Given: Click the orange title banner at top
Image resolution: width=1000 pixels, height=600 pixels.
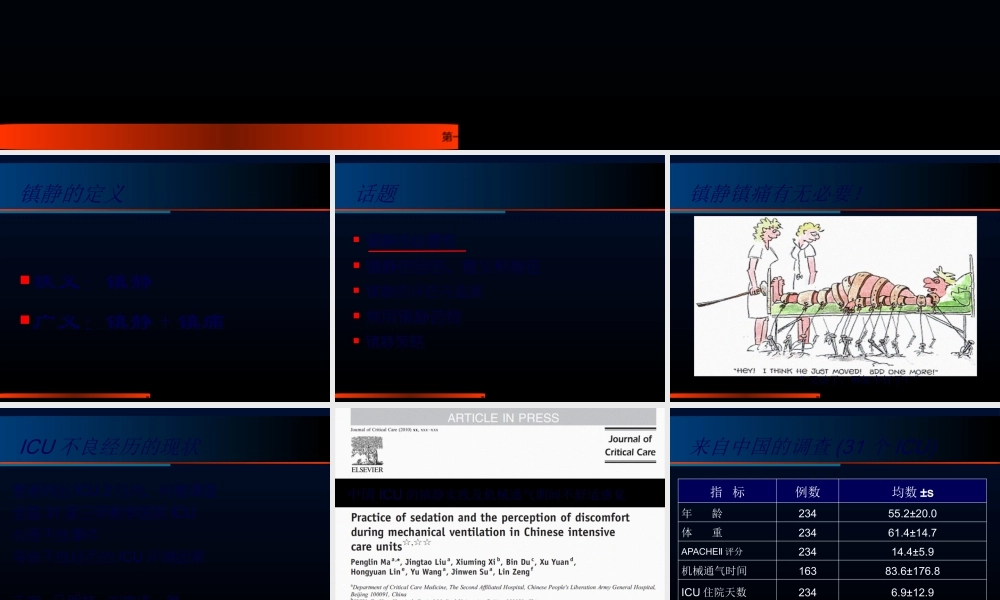Looking at the screenshot, I should [229, 136].
